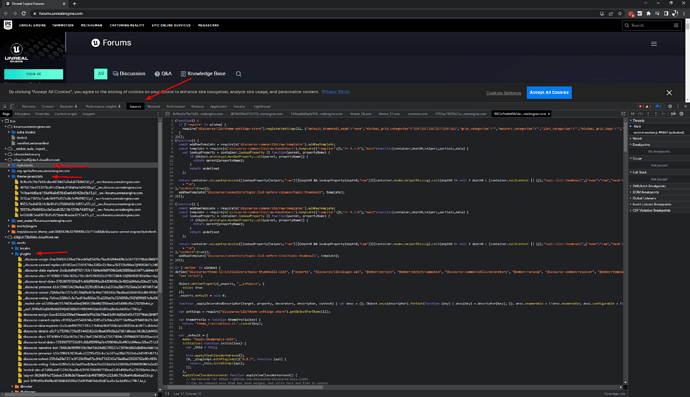The image size is (690, 397).
Task: Click the METAHUMAN top navigation link
Action: [x=92, y=26]
